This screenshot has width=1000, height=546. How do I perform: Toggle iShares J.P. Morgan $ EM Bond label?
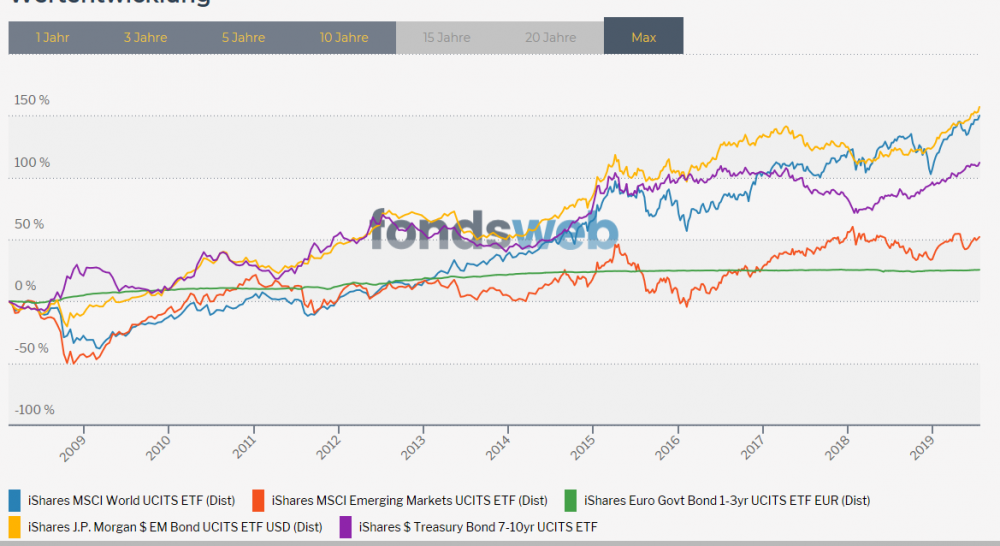click(x=175, y=526)
